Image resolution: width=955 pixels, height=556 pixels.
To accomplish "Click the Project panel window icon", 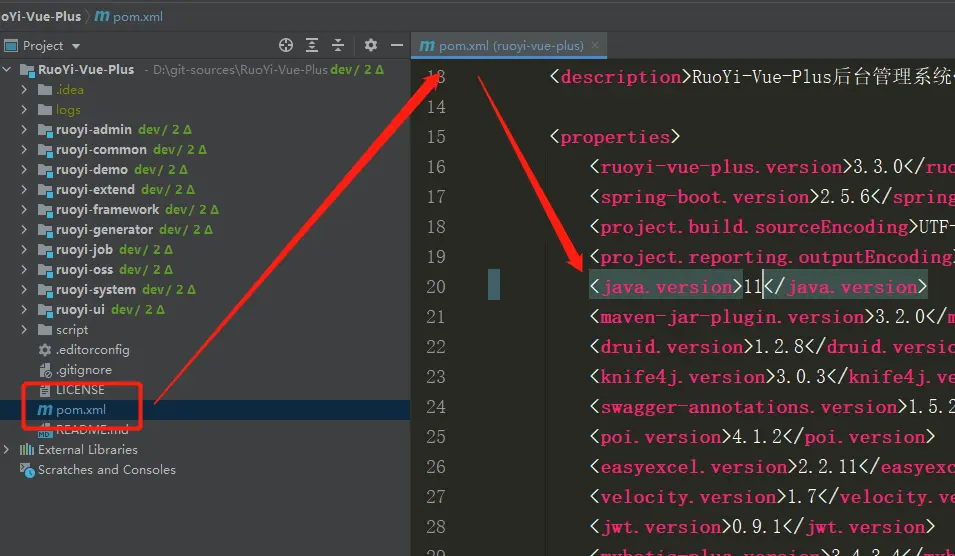I will click(10, 46).
